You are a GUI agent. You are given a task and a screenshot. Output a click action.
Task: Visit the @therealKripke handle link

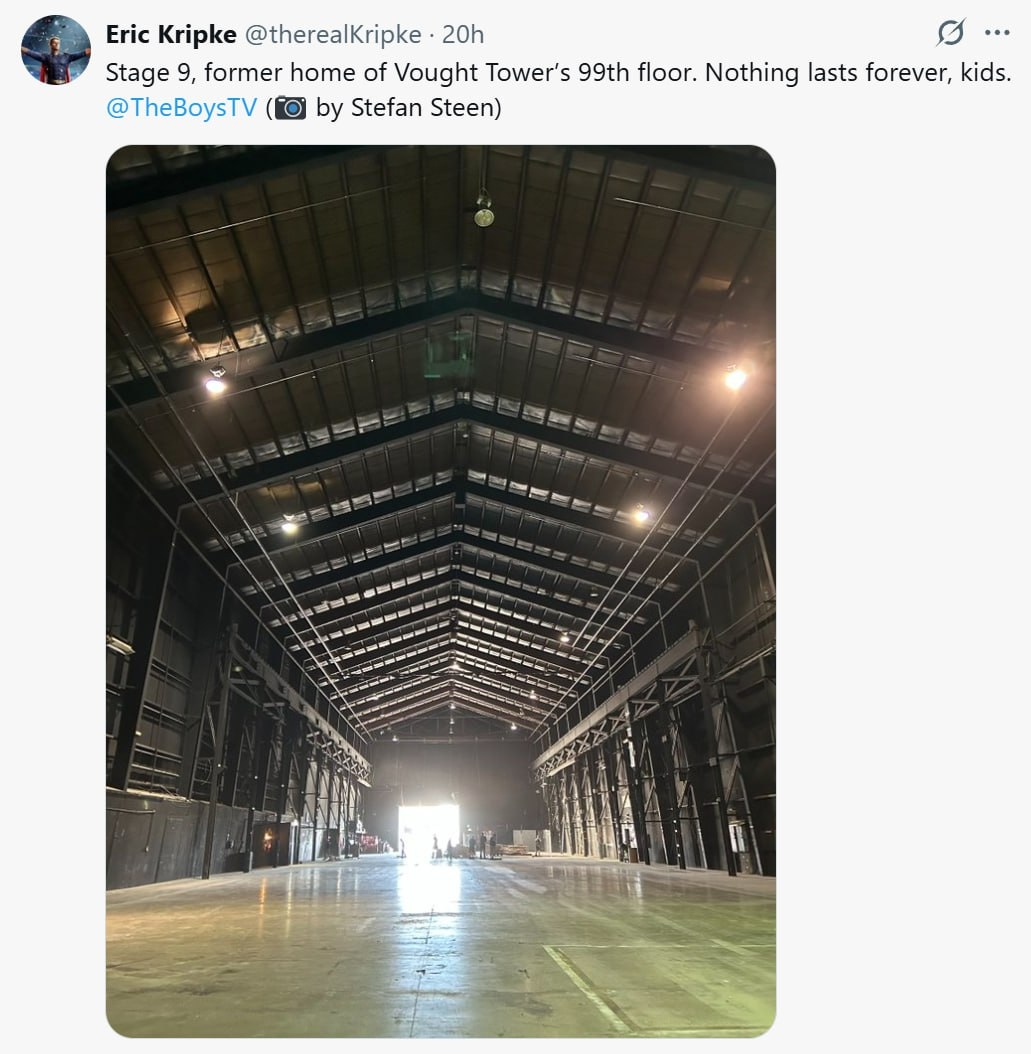tap(333, 34)
